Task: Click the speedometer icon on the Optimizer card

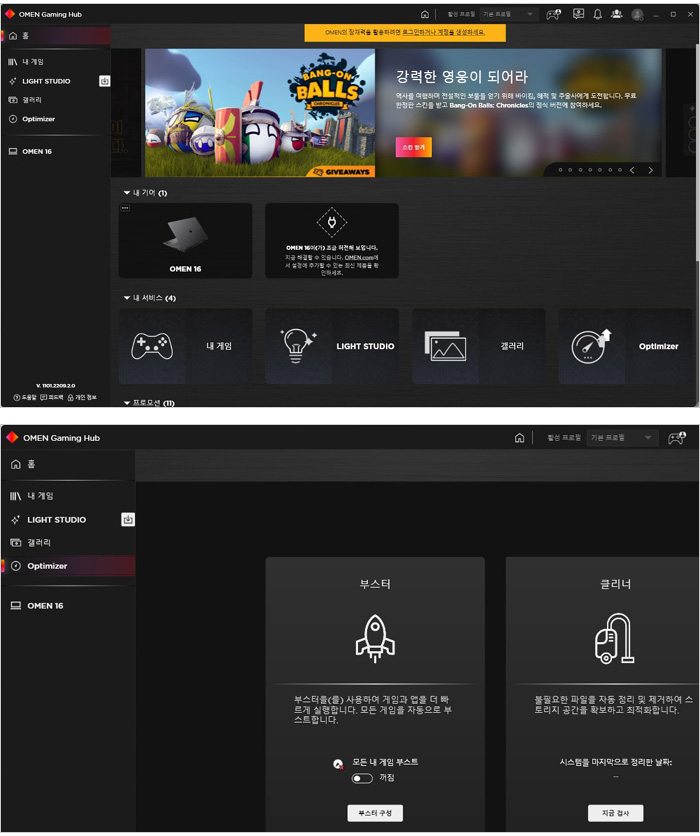Action: click(591, 346)
